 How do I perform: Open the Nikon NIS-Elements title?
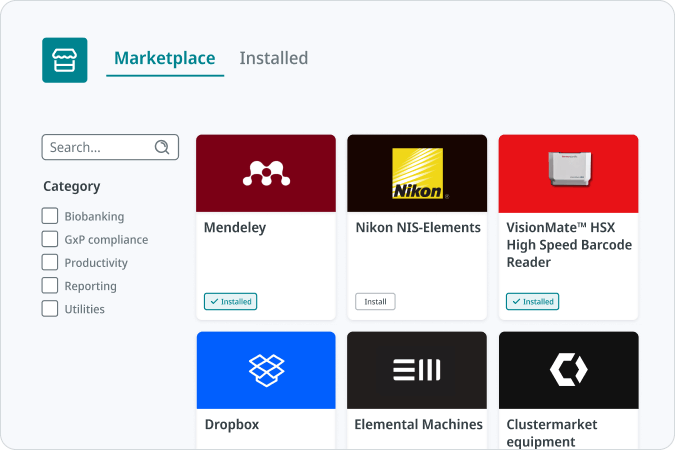point(418,227)
